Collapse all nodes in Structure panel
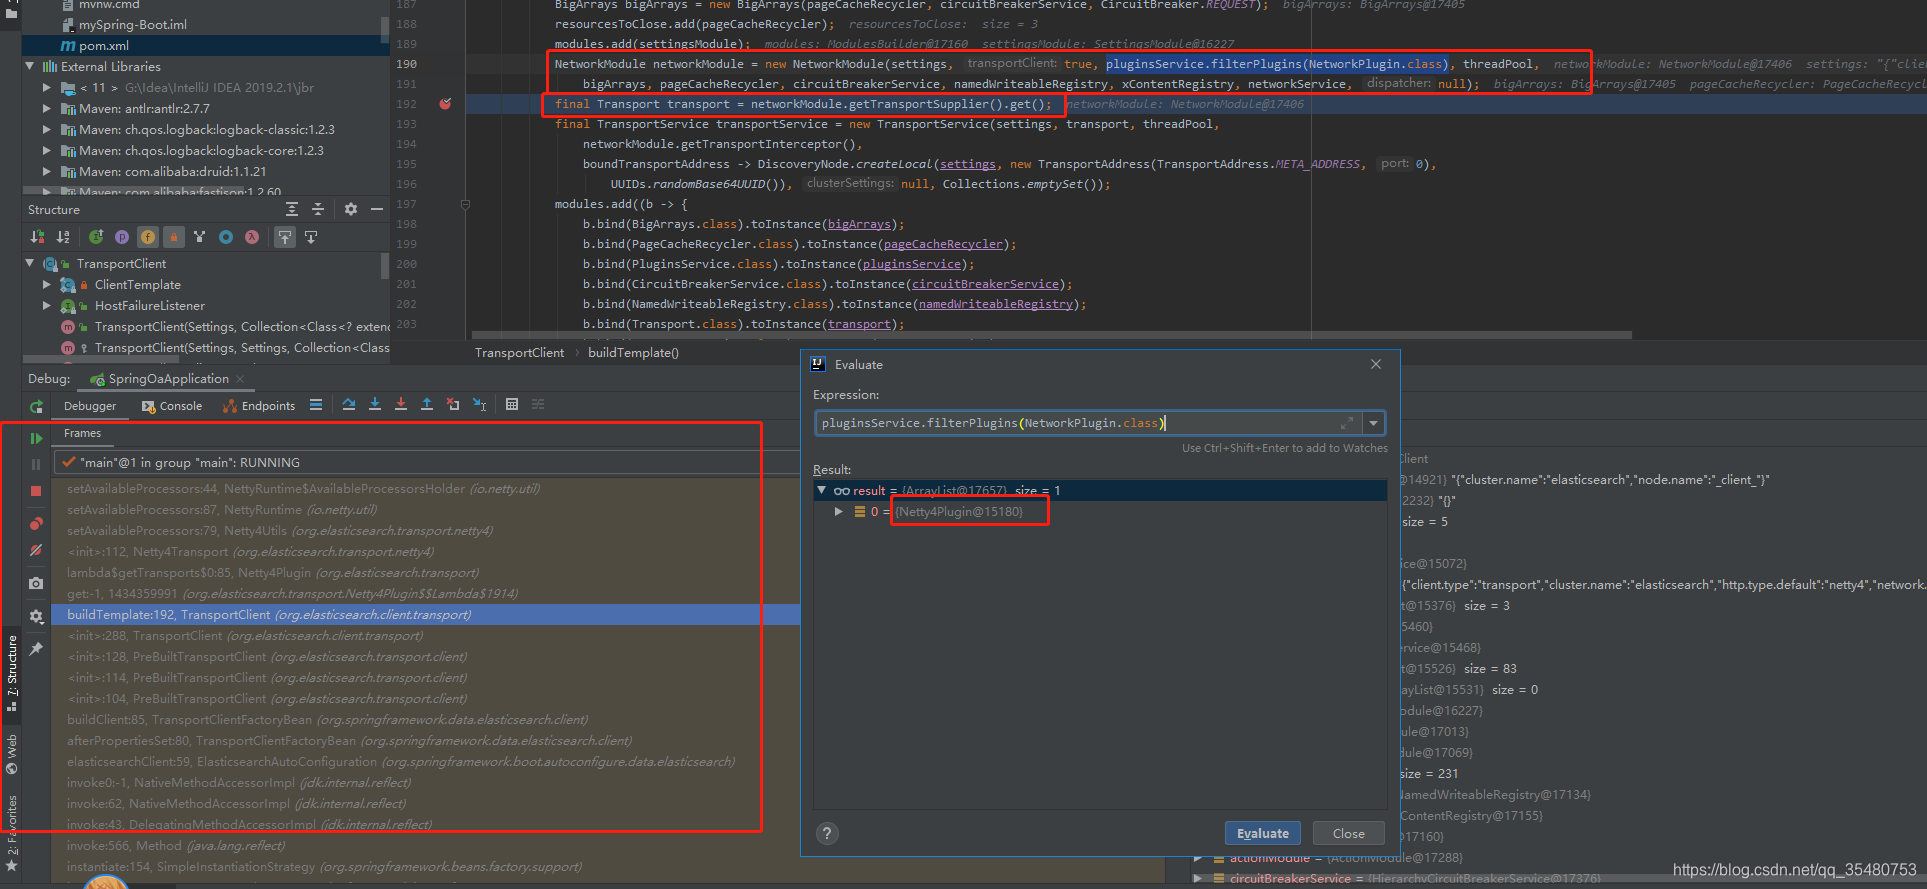 pos(318,209)
